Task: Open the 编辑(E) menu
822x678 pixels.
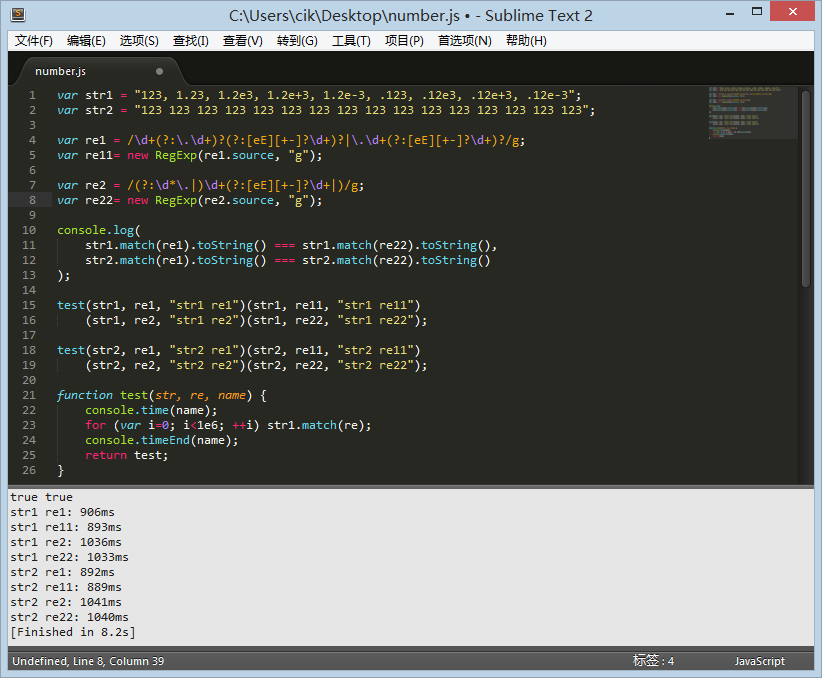Action: [86, 41]
